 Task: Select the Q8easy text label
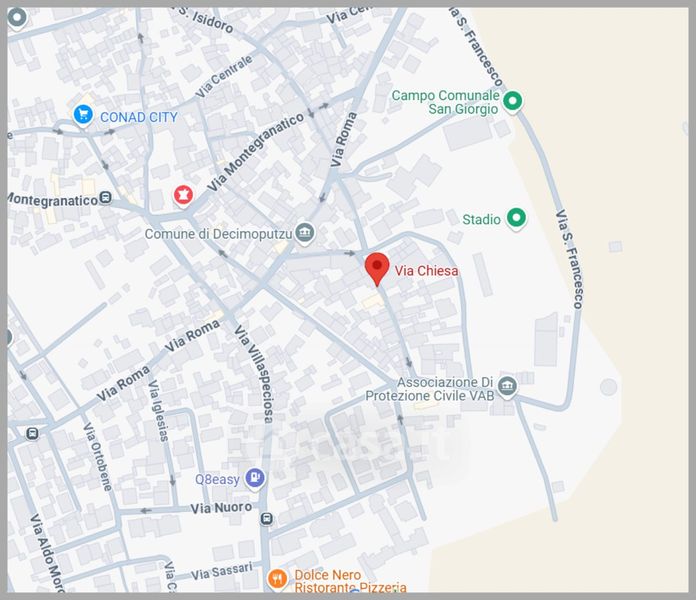(218, 479)
